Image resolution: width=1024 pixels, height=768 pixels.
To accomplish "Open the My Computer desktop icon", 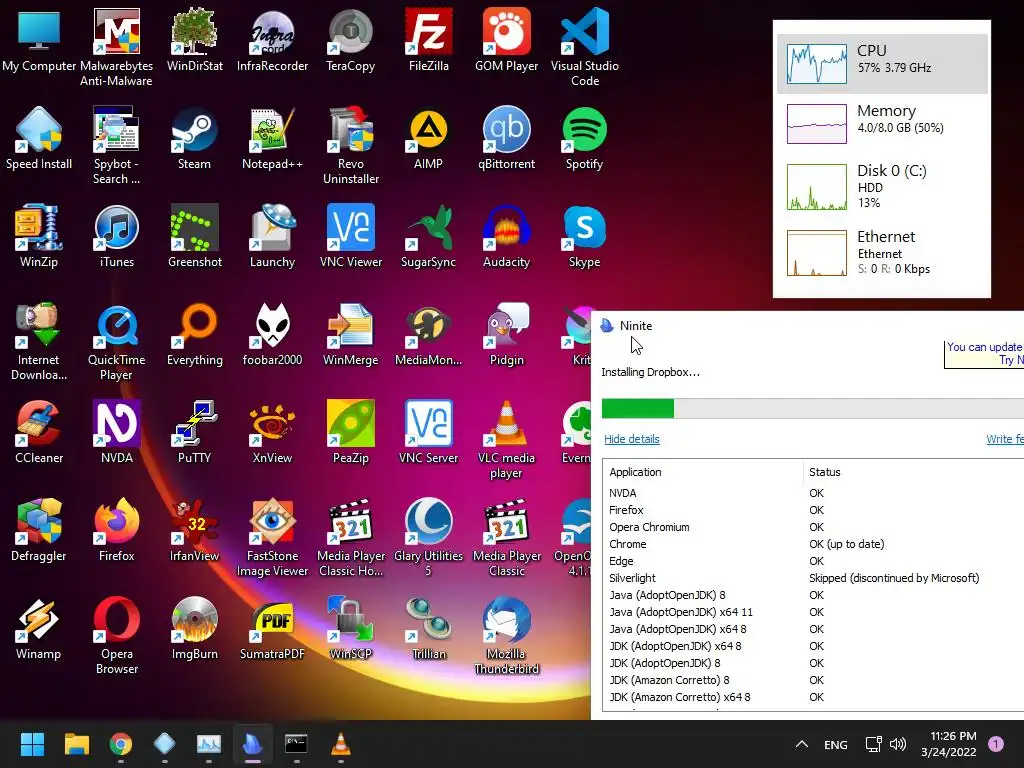I will point(39,39).
